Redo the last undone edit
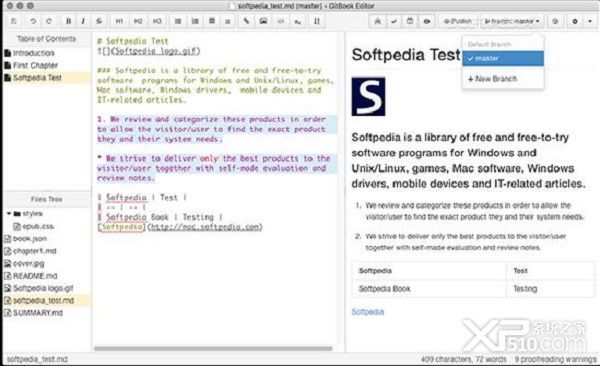The height and width of the screenshot is (366, 600). [49, 21]
